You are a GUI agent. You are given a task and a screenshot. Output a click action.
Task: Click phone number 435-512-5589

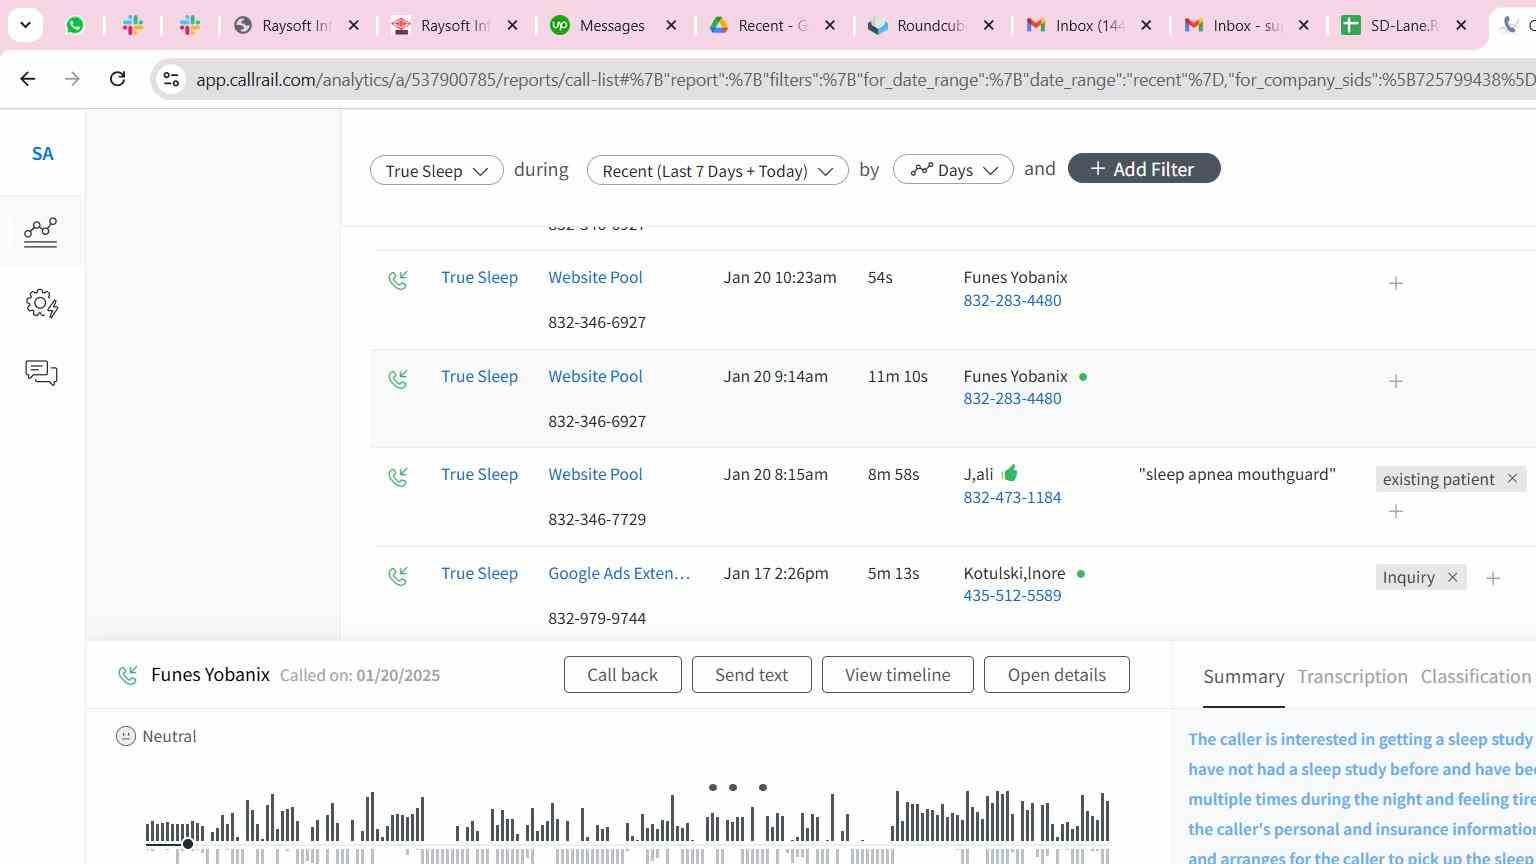click(1012, 595)
